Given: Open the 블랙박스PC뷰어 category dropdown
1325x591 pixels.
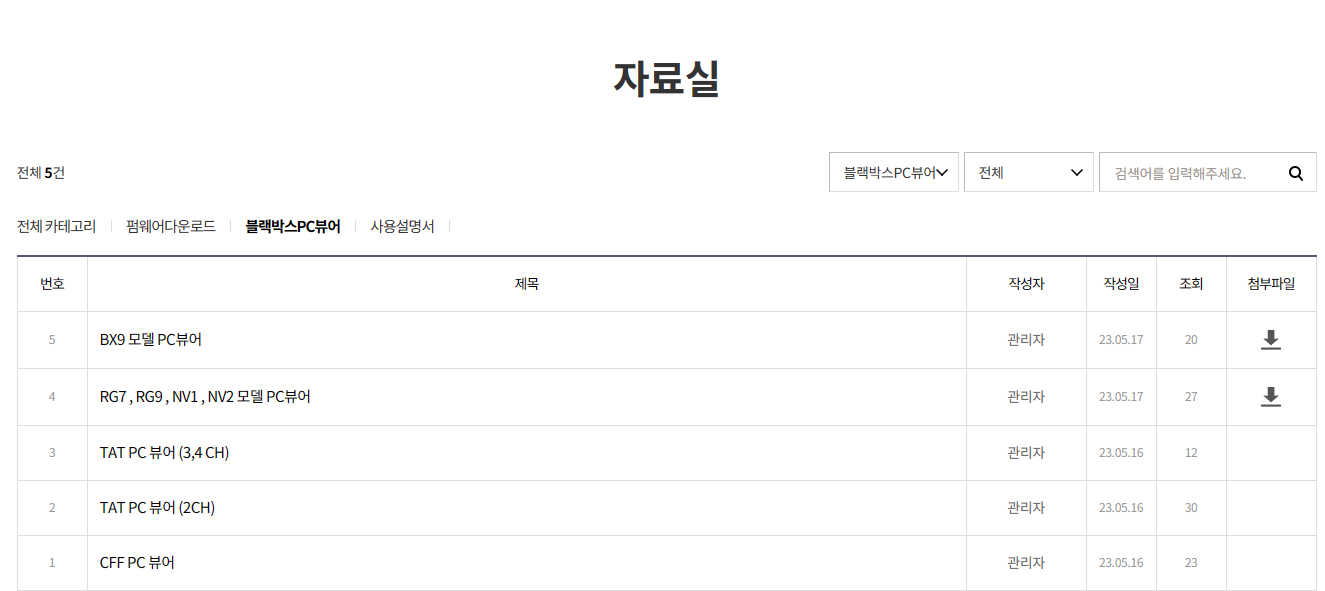Looking at the screenshot, I should click(x=894, y=172).
